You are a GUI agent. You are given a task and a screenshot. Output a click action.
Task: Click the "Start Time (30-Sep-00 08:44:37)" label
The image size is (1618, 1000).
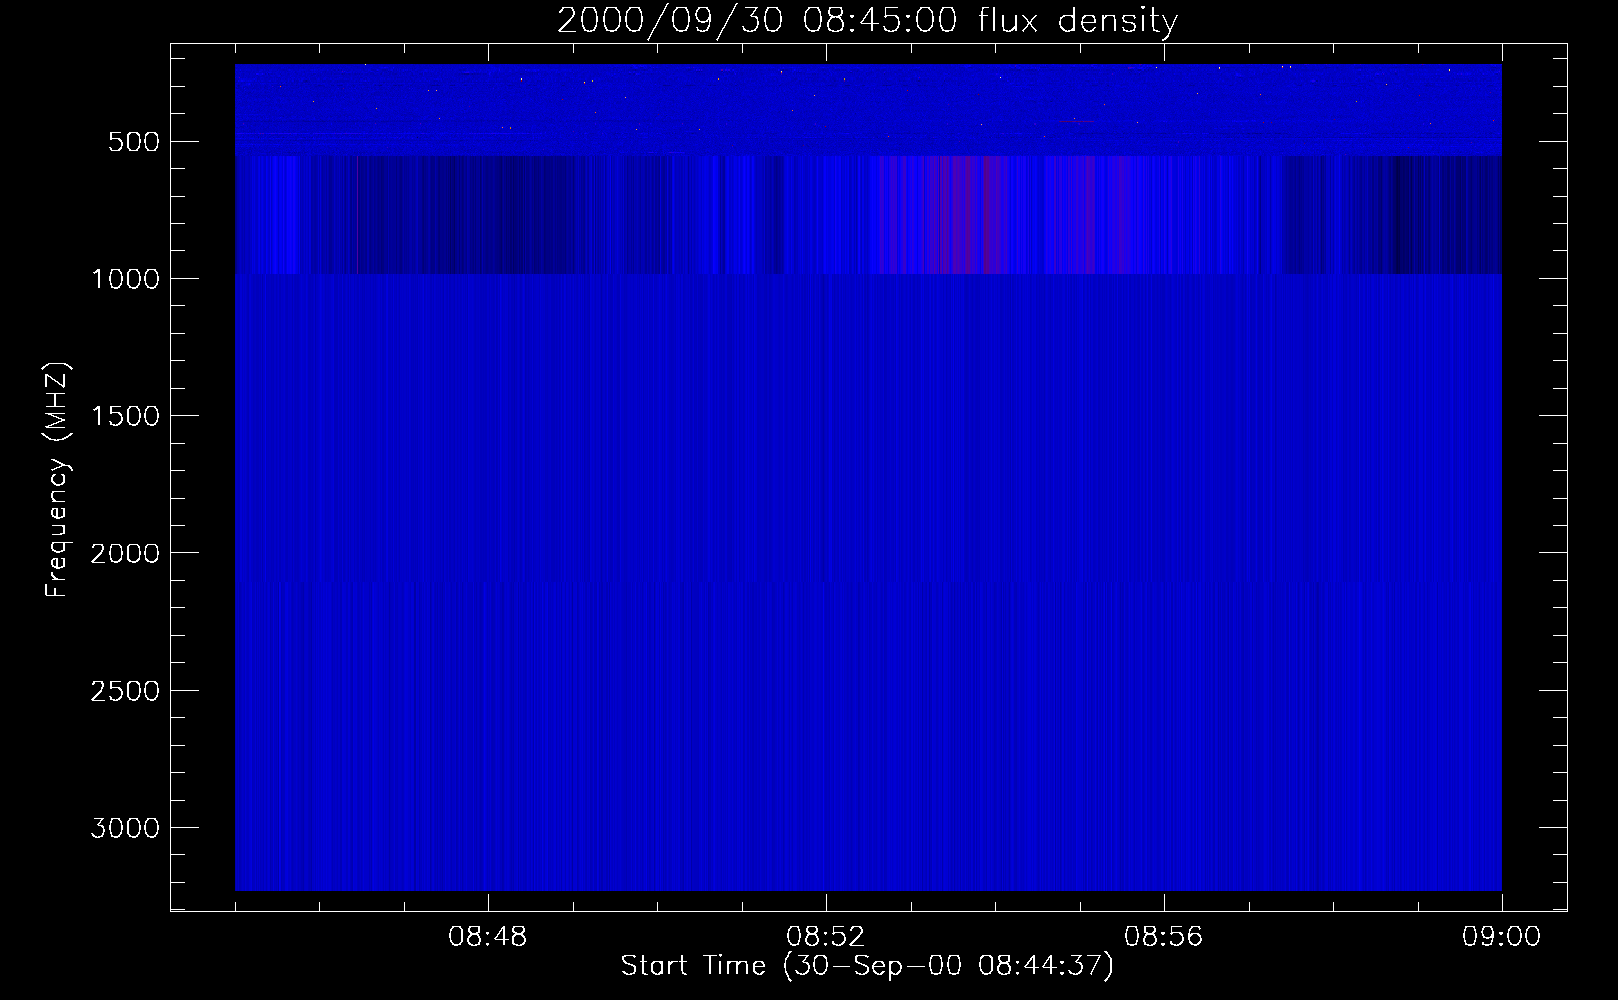(x=867, y=966)
